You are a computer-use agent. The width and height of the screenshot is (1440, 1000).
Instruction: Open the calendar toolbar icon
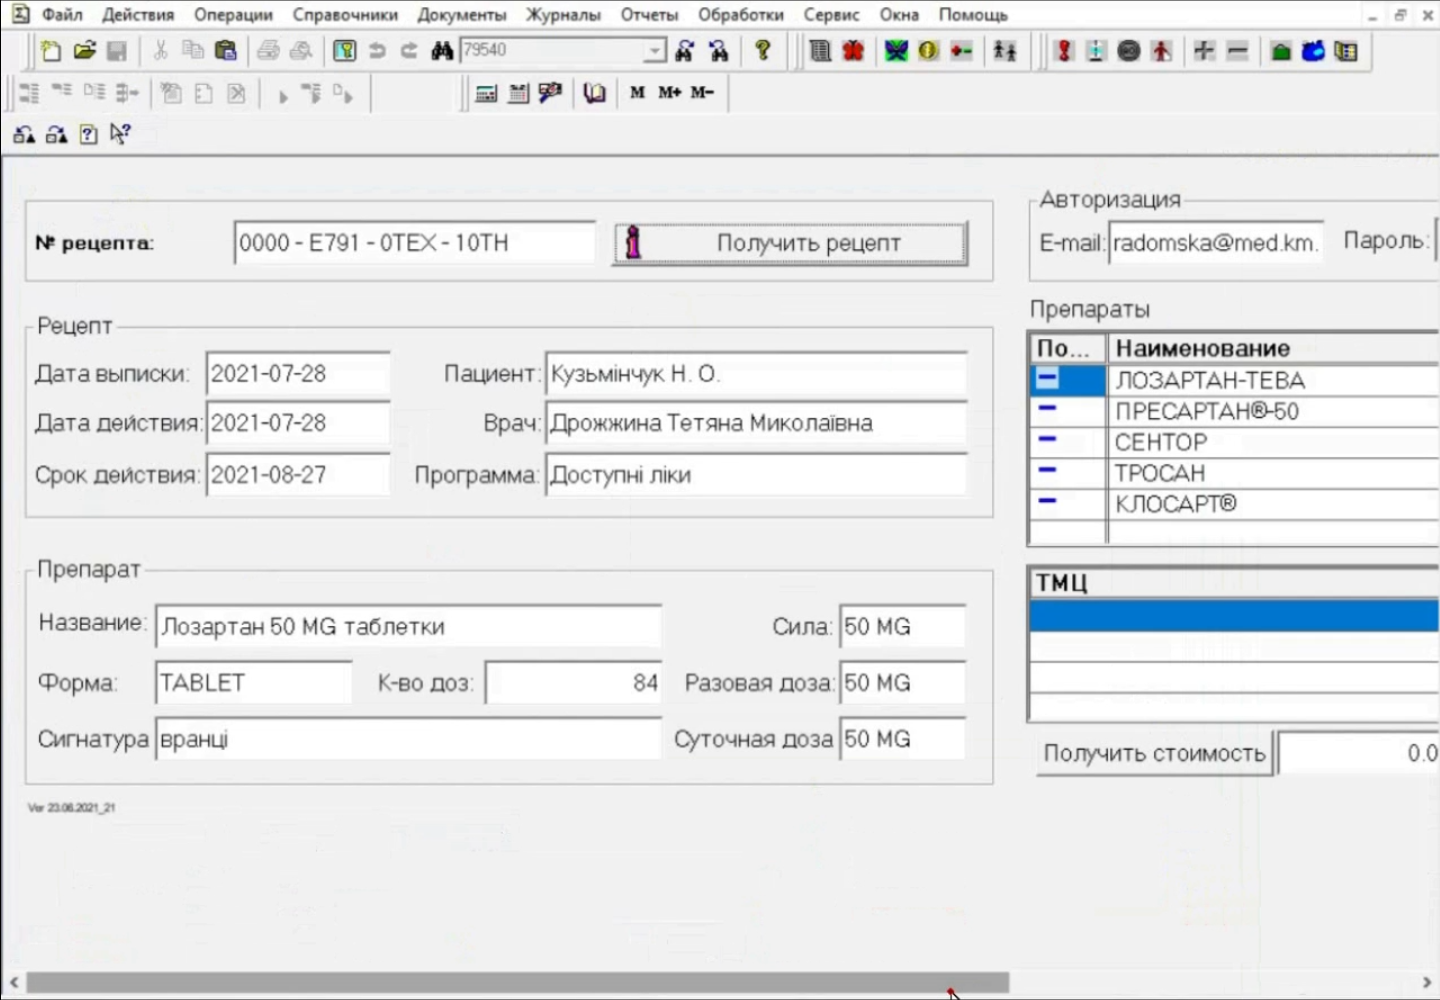pos(518,93)
